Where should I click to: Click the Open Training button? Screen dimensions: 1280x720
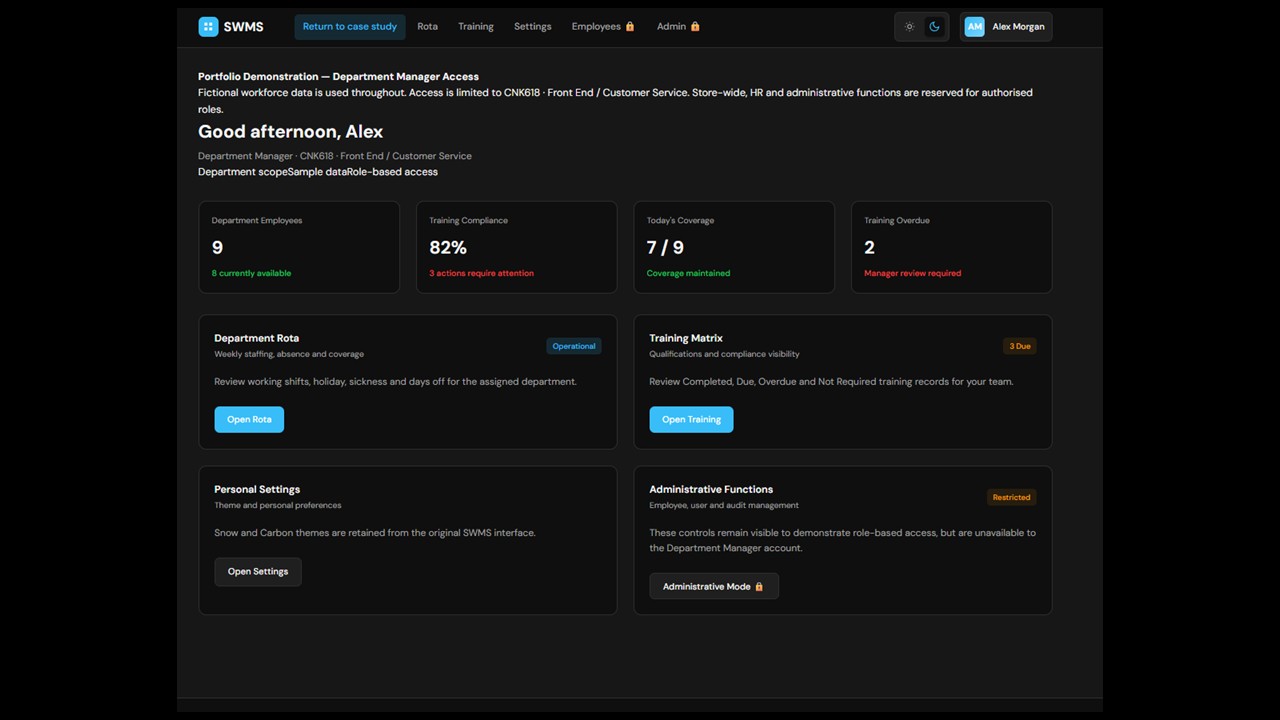coord(691,420)
